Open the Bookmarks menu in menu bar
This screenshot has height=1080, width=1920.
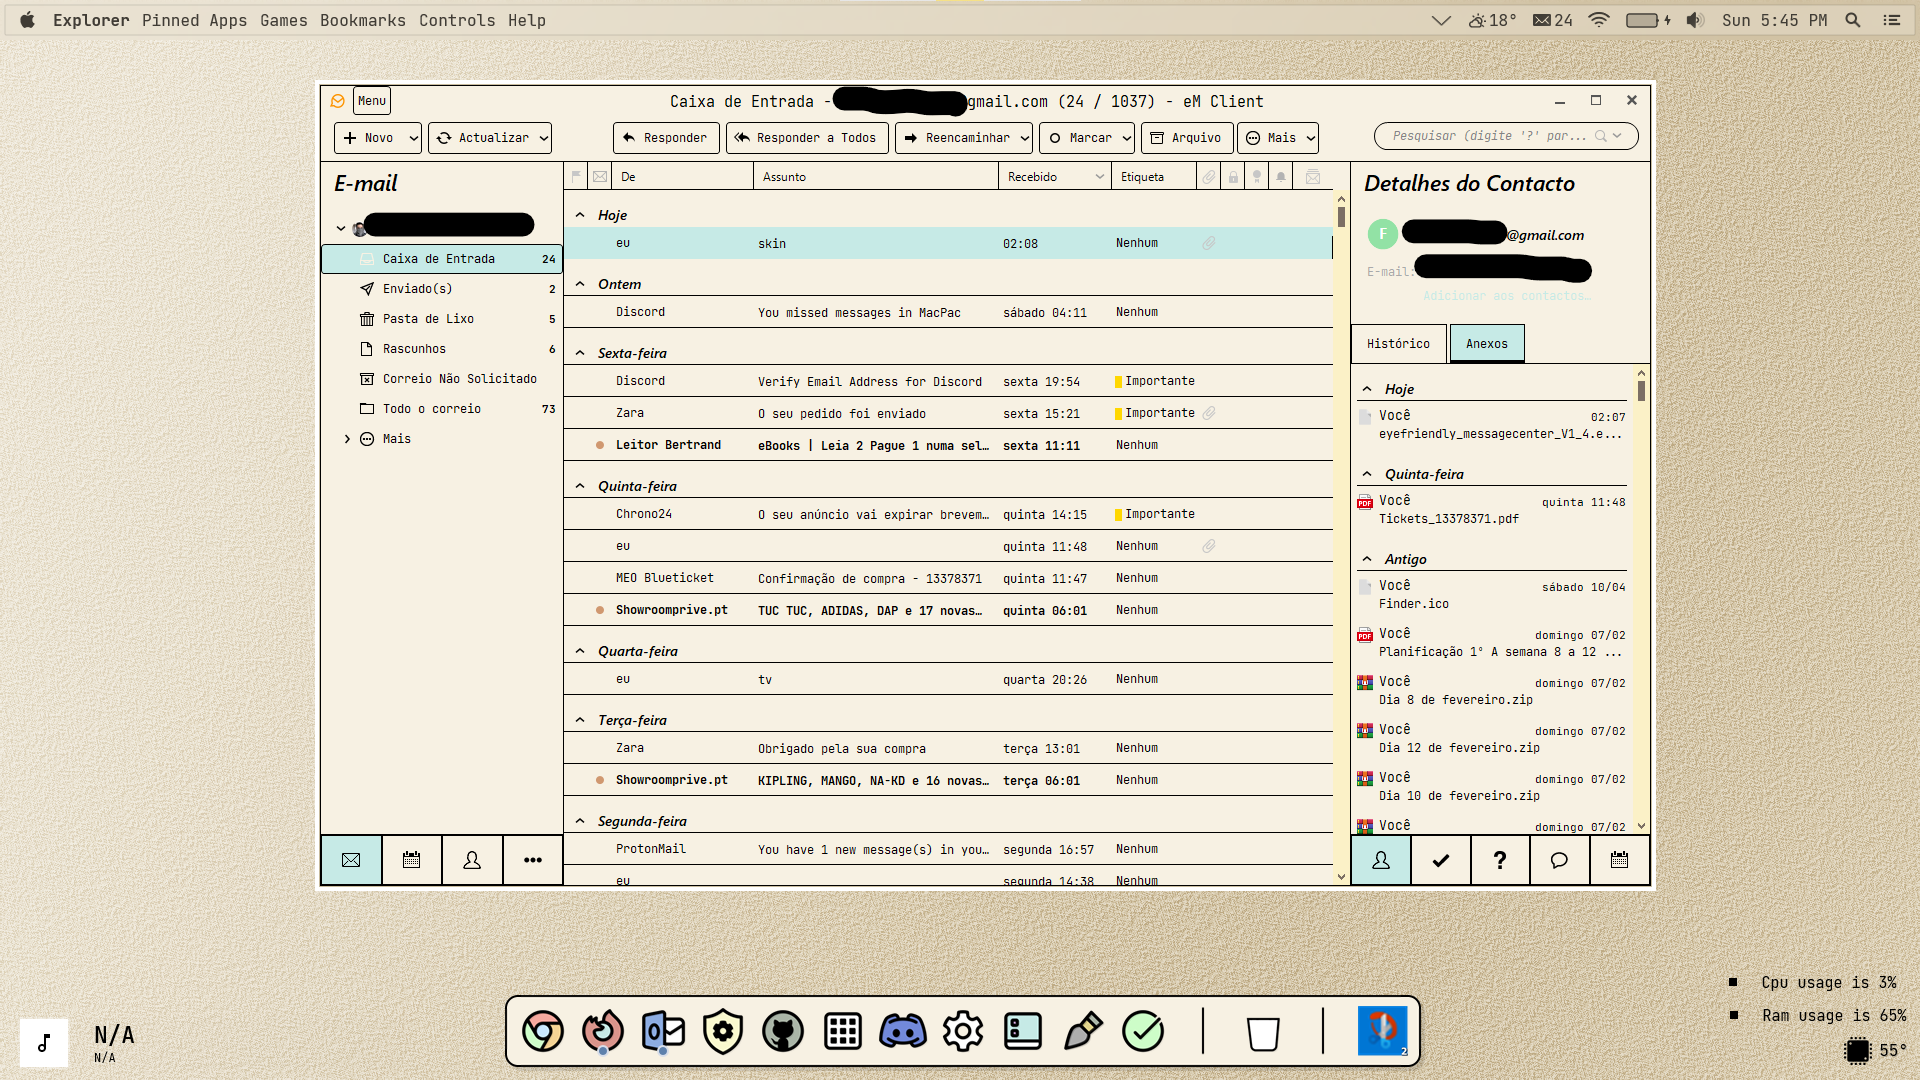tap(362, 20)
